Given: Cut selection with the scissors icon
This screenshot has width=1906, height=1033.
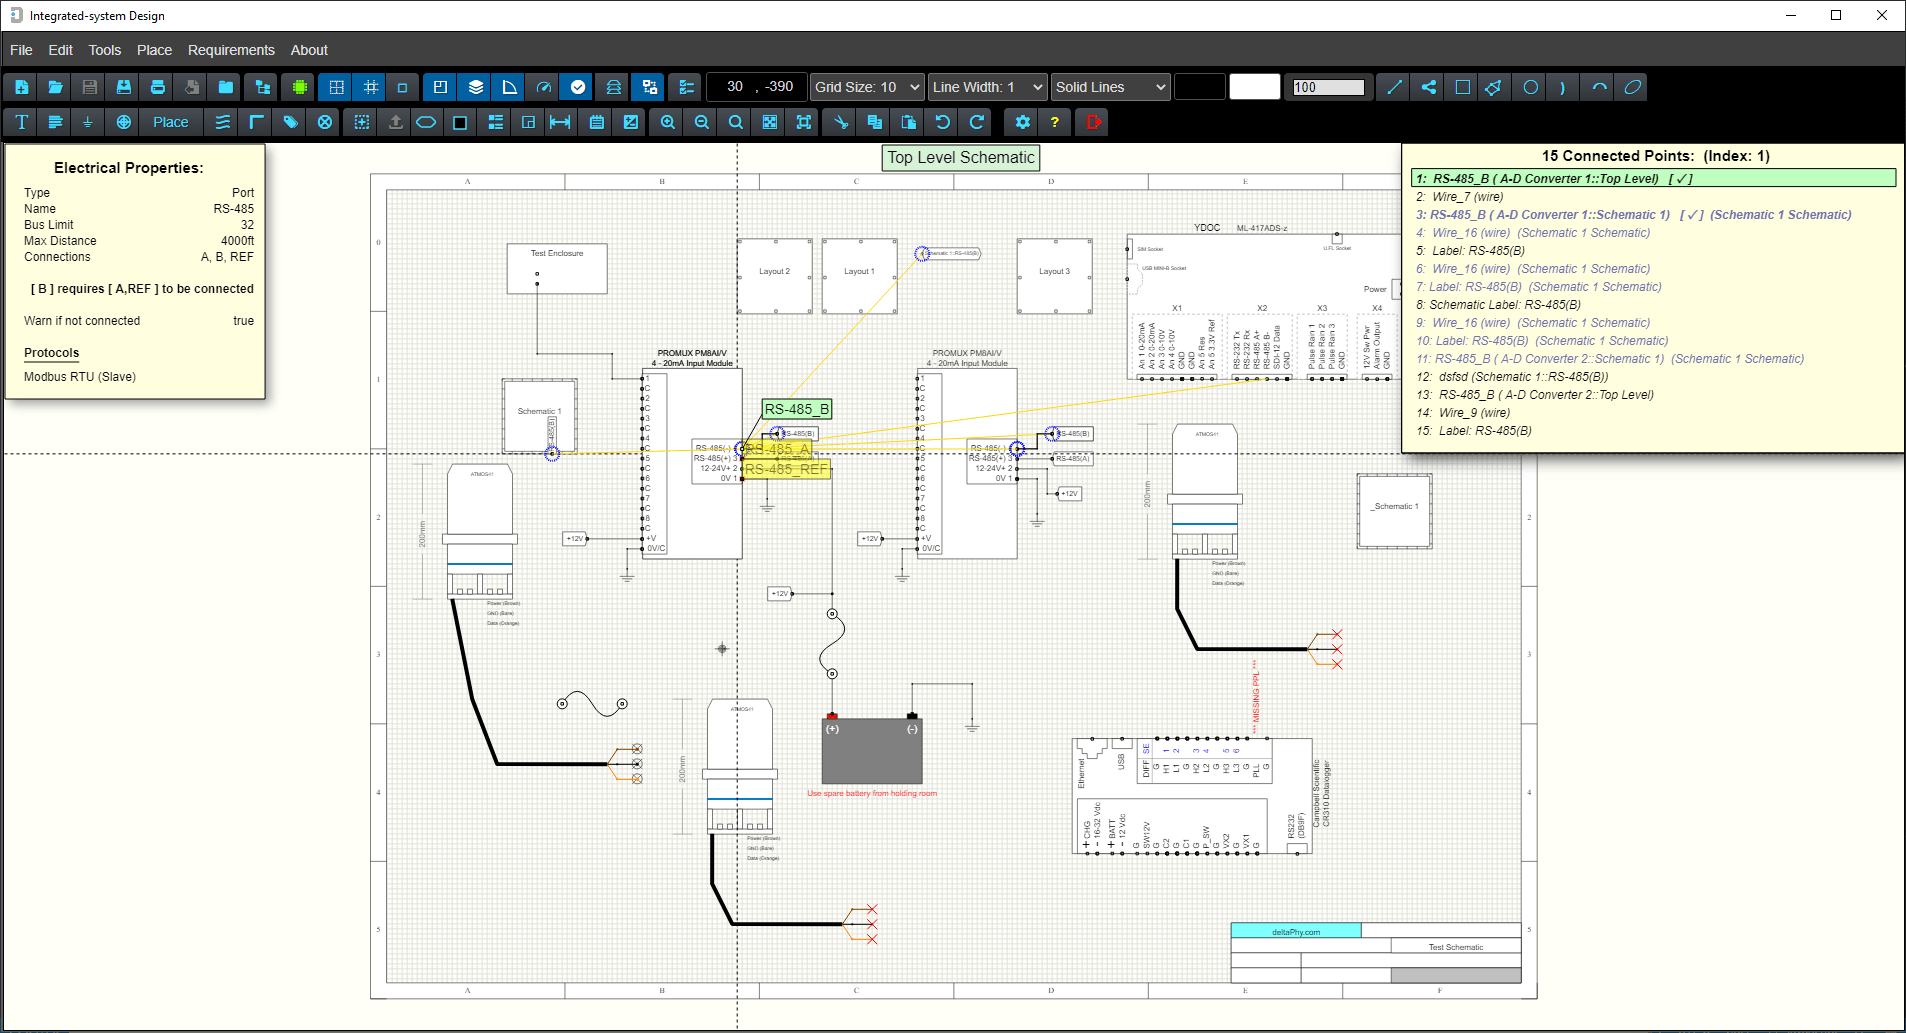Looking at the screenshot, I should click(840, 122).
